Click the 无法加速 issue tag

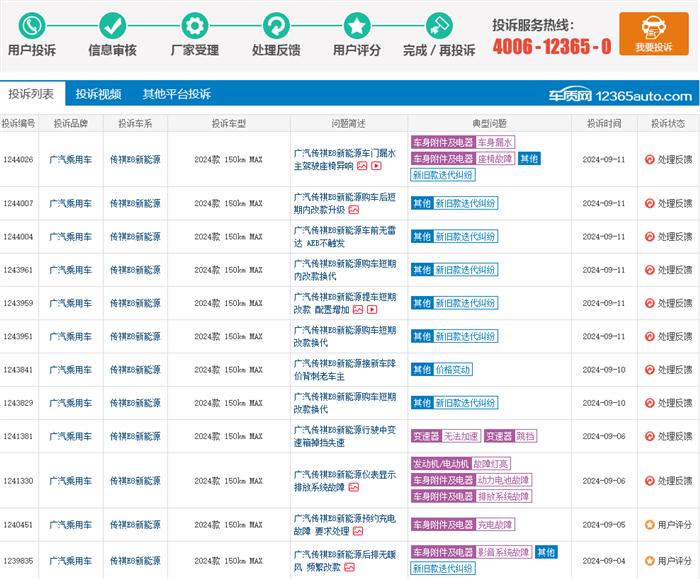pyautogui.click(x=461, y=436)
